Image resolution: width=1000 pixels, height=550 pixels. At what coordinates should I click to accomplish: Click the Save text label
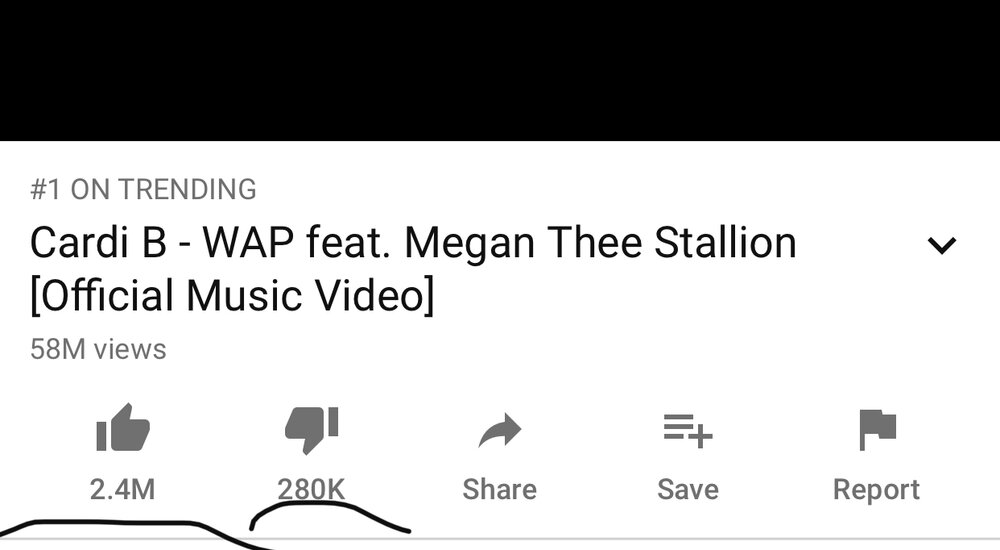[688, 489]
